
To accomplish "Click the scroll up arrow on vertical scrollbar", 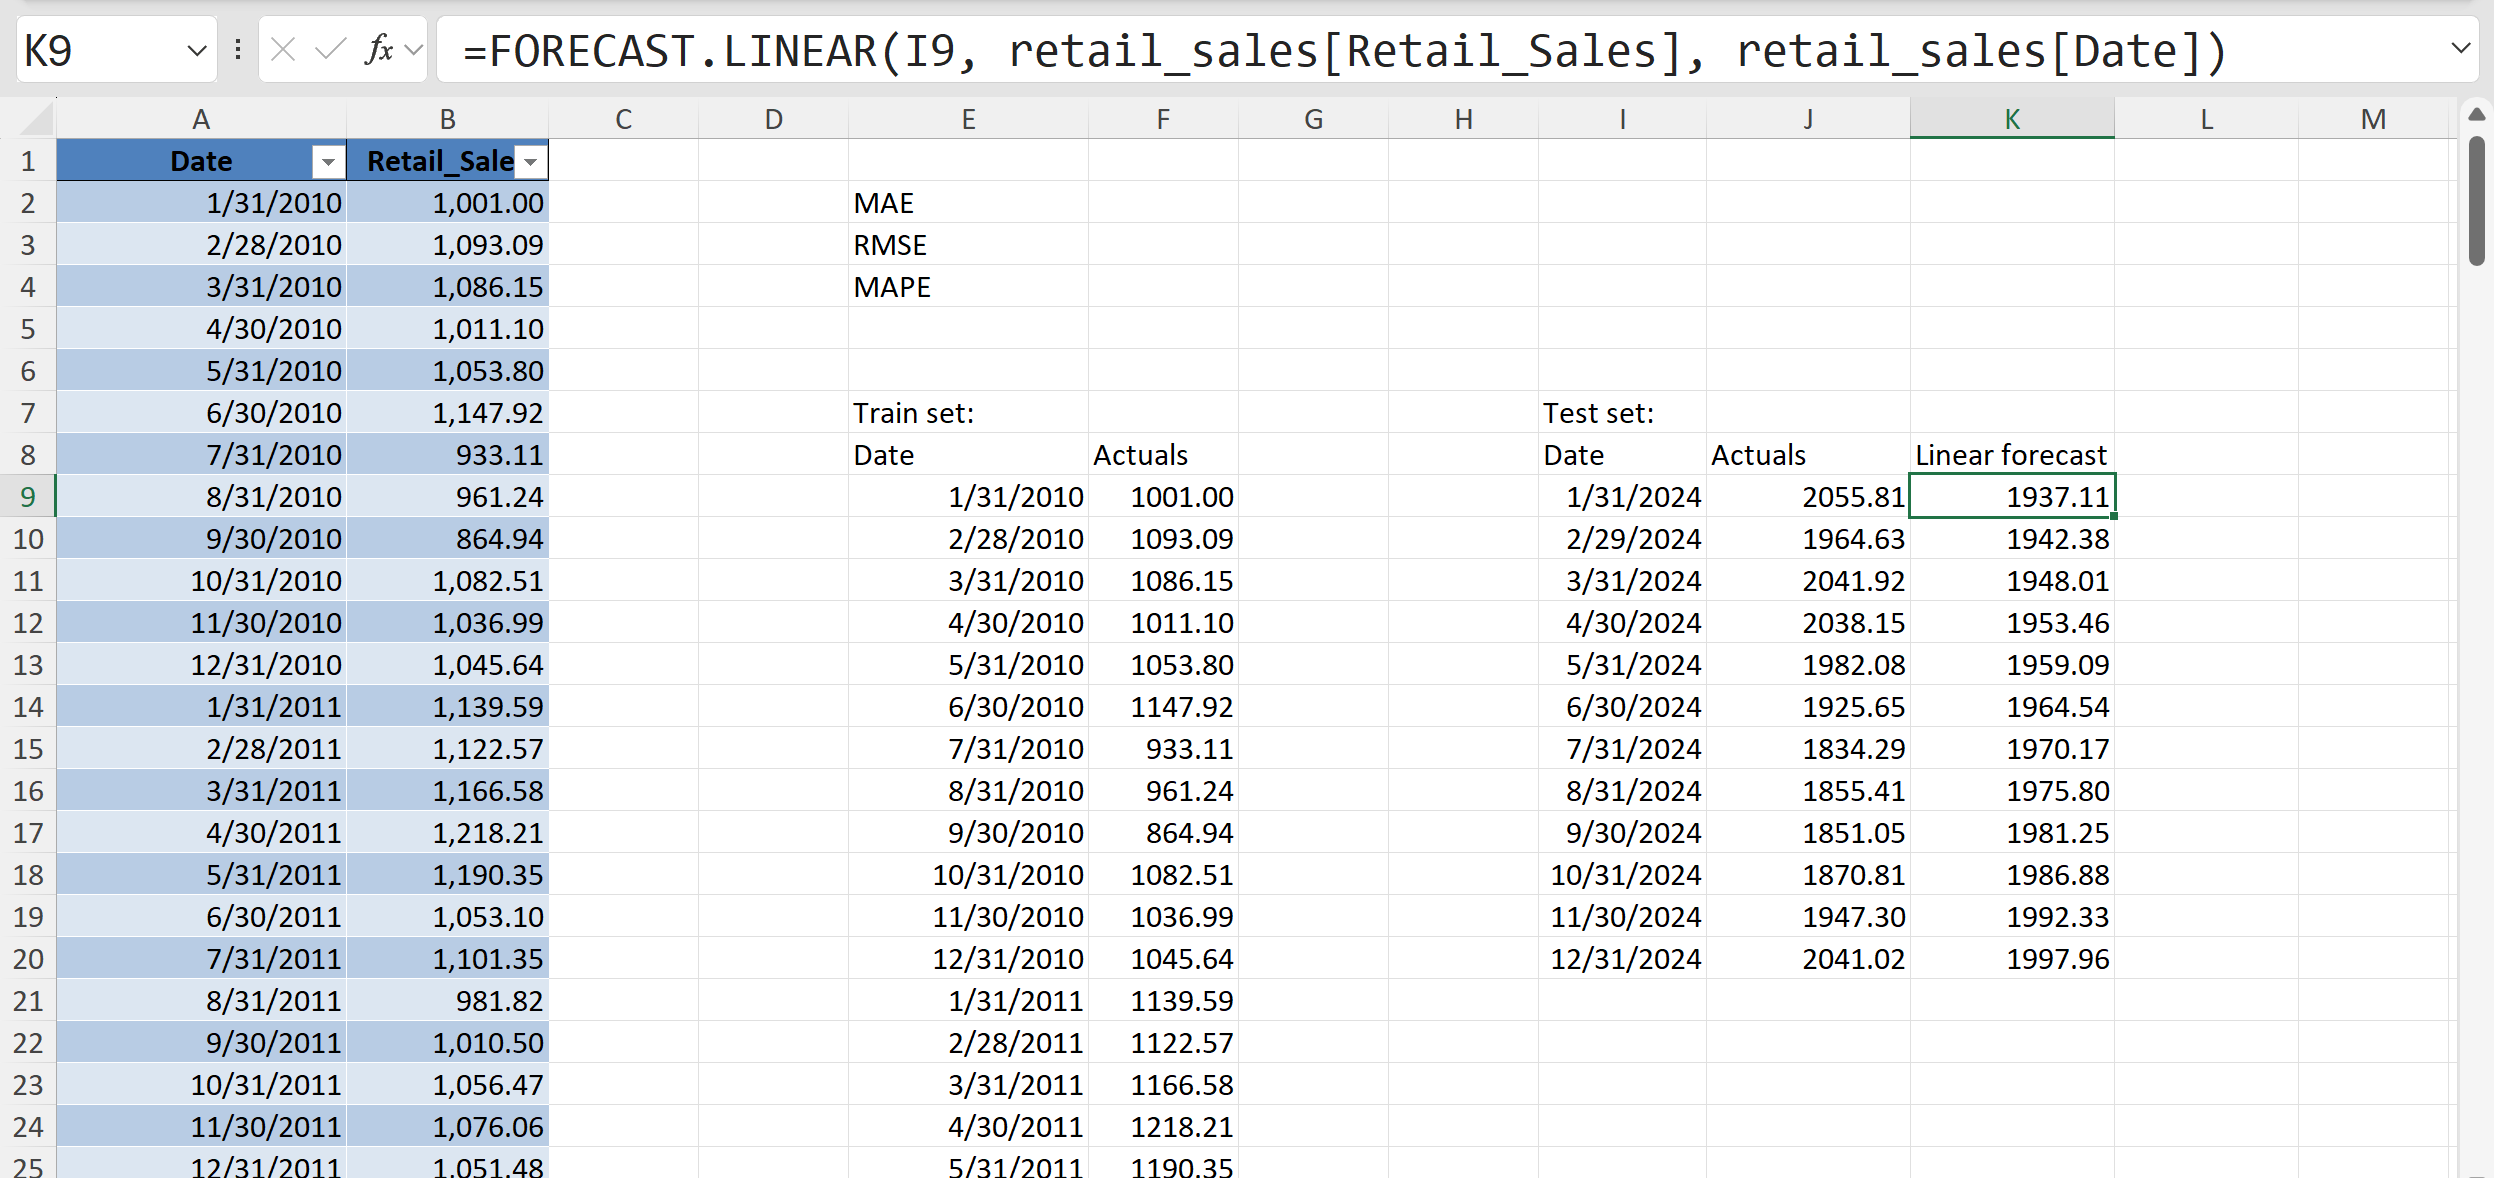I will click(x=2476, y=114).
